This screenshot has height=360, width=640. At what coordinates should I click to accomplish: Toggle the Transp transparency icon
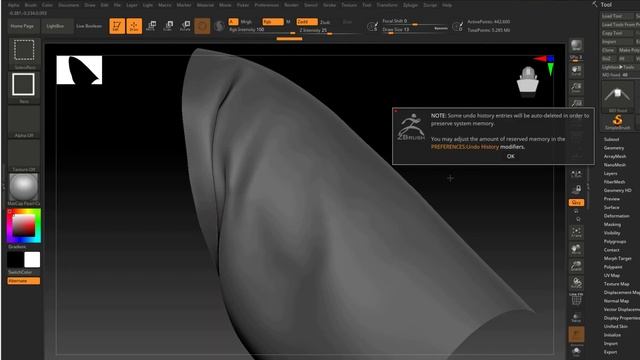click(576, 317)
